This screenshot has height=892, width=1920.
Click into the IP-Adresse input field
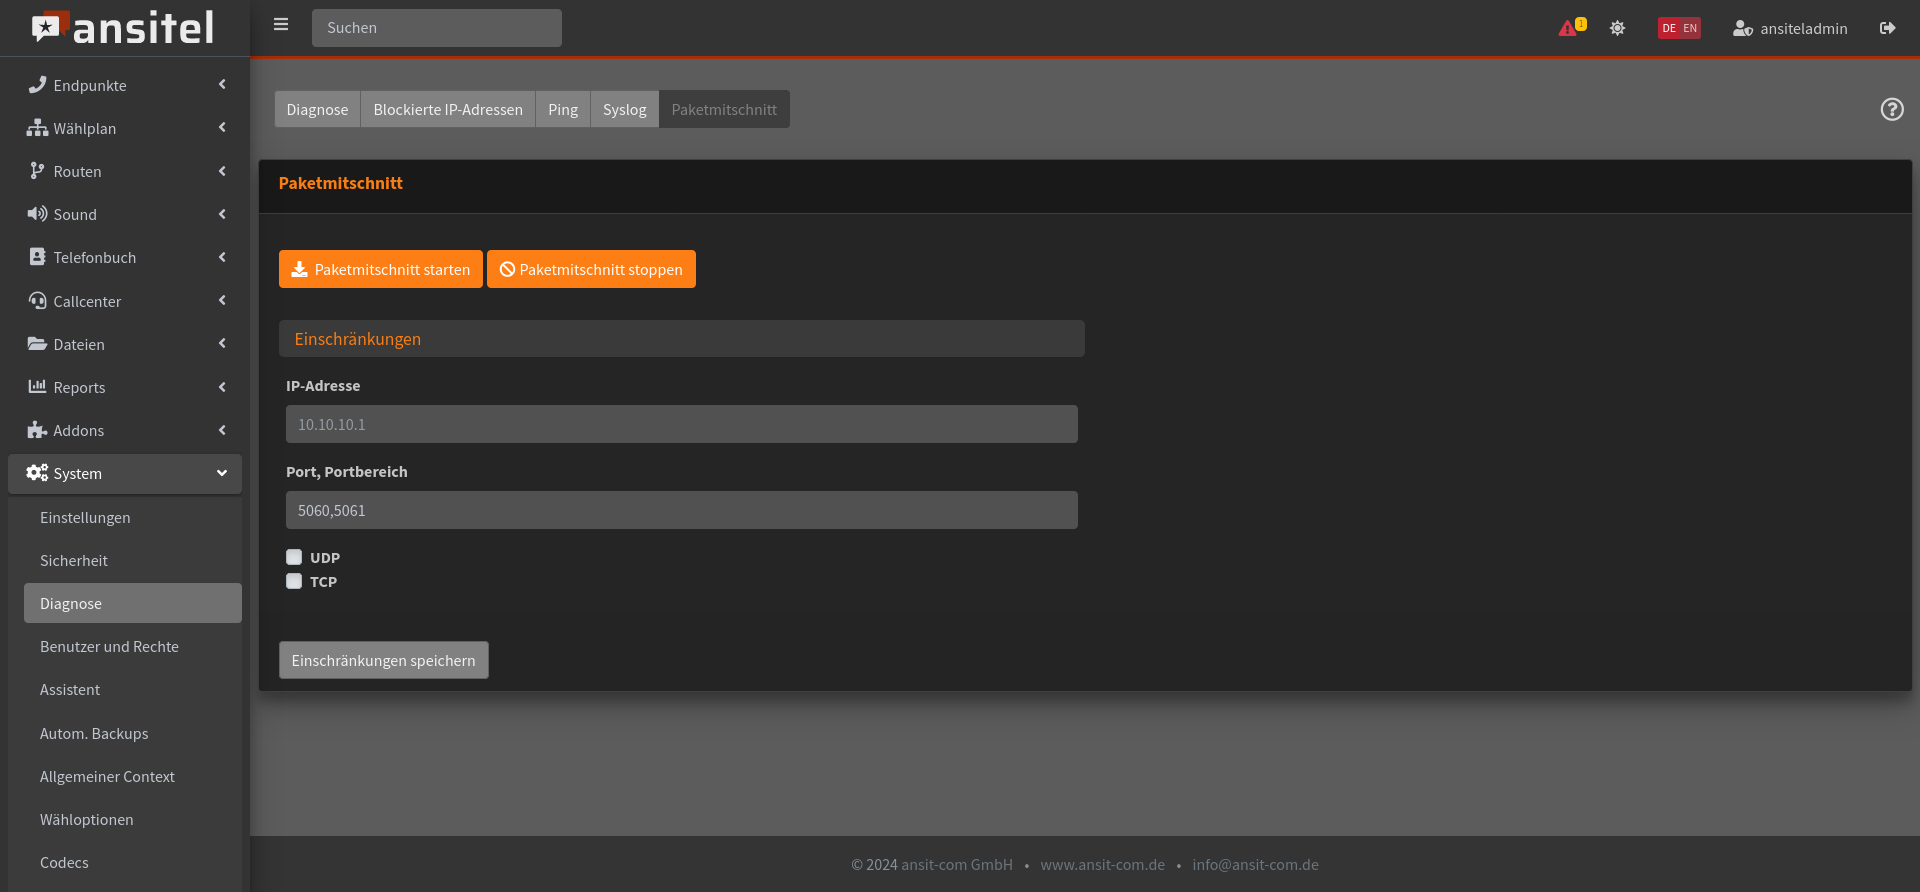(681, 424)
